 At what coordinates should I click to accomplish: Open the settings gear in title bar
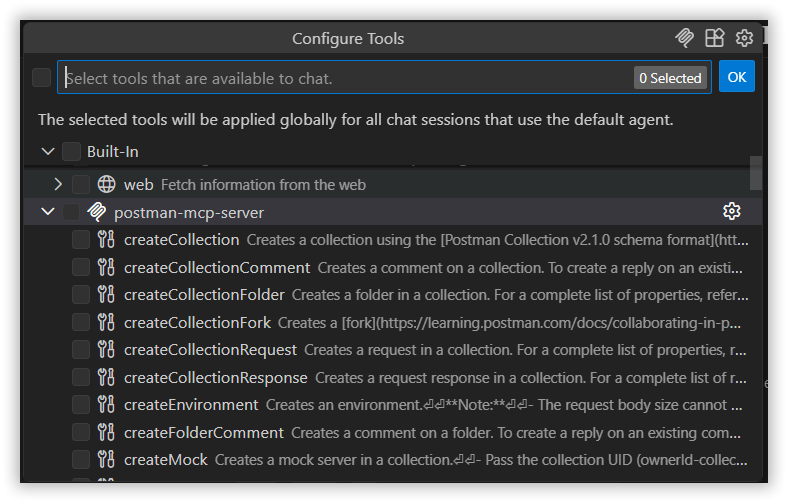click(x=744, y=38)
